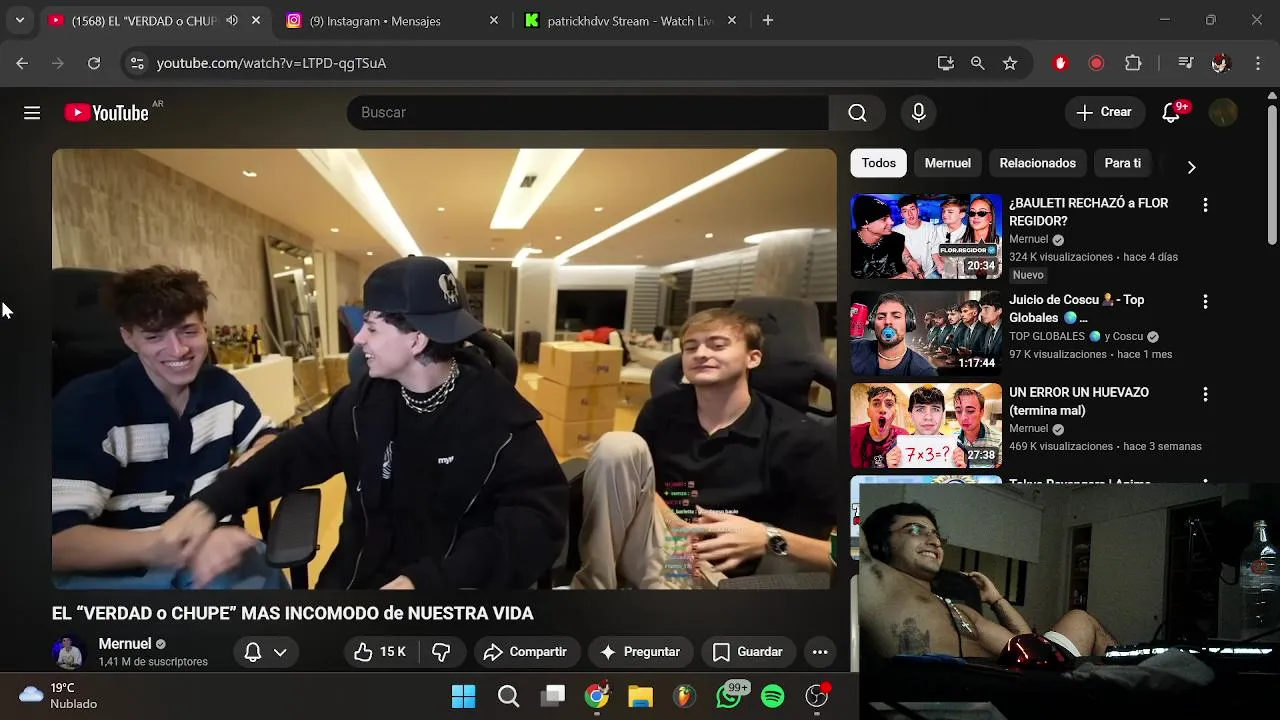Open Google Chrome from the taskbar
The image size is (1280, 720).
[x=597, y=696]
